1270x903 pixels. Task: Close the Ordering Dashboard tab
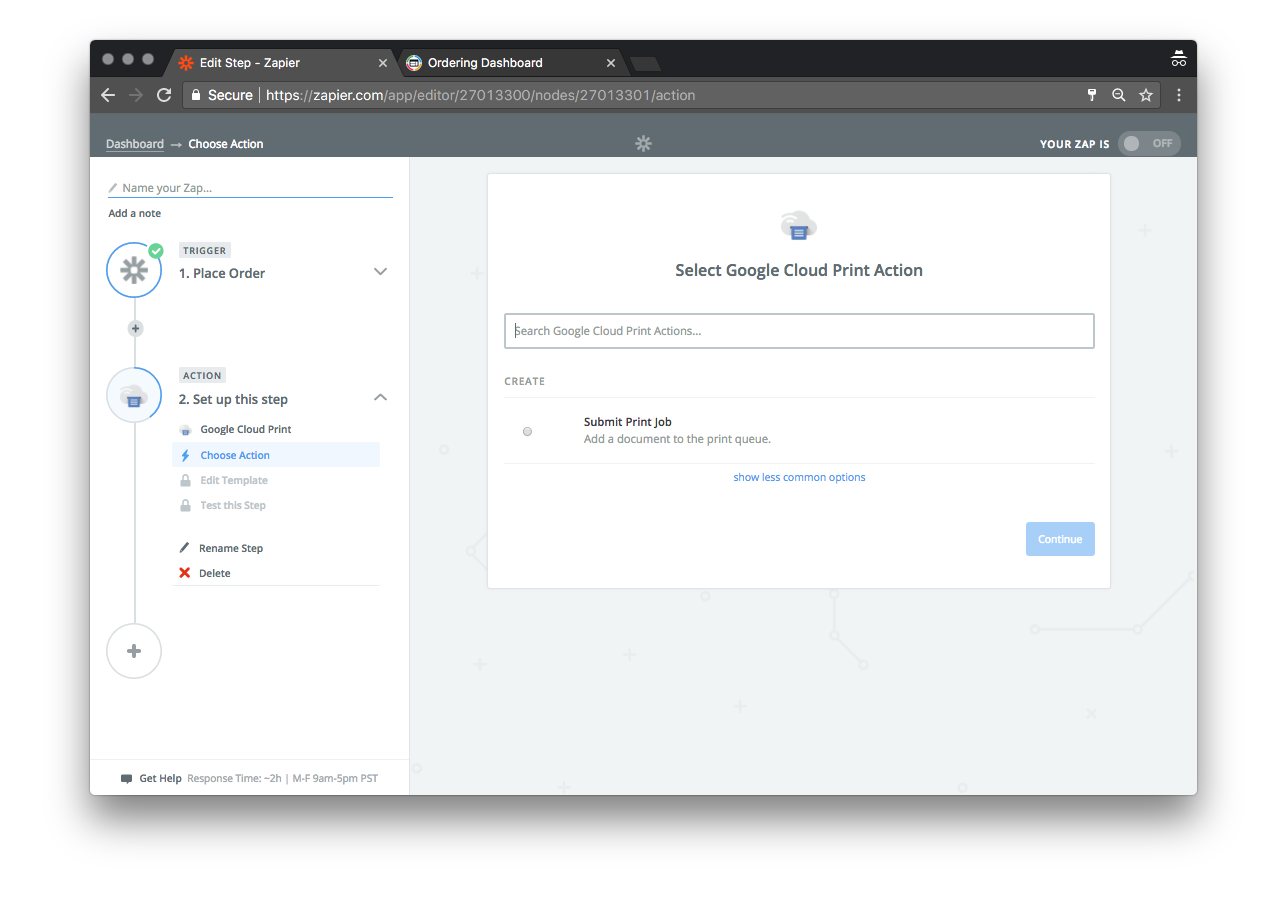click(x=611, y=63)
